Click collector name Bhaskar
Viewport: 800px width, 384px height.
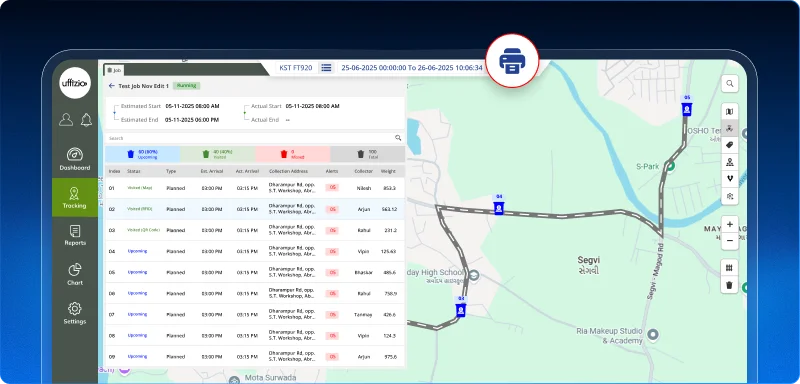(364, 272)
